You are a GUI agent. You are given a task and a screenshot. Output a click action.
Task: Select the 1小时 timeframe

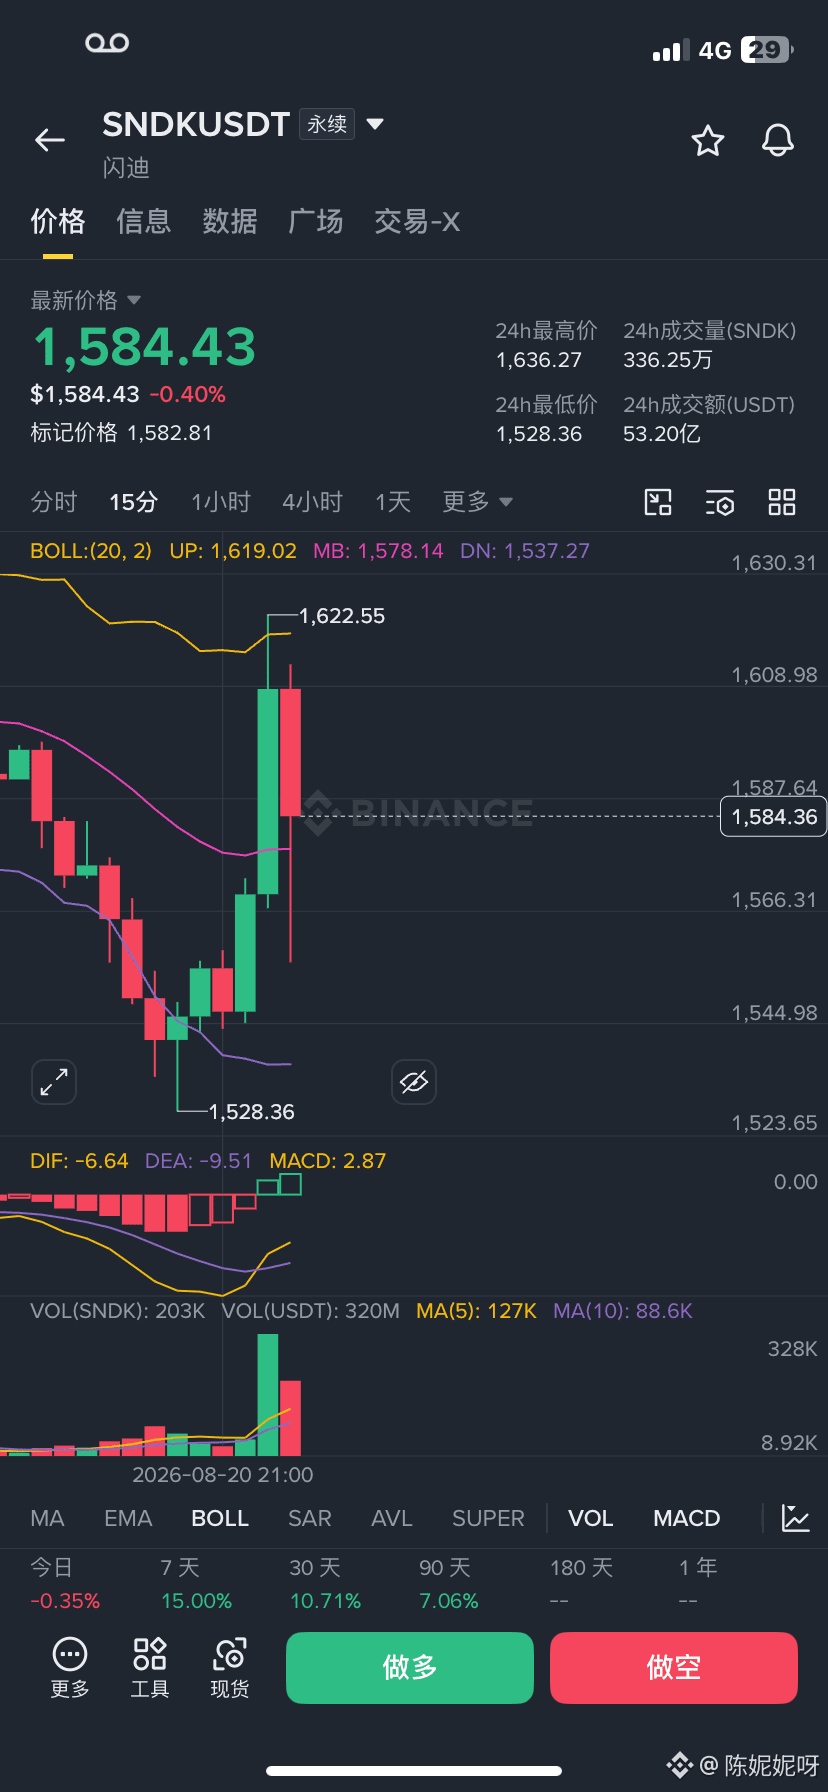click(221, 502)
